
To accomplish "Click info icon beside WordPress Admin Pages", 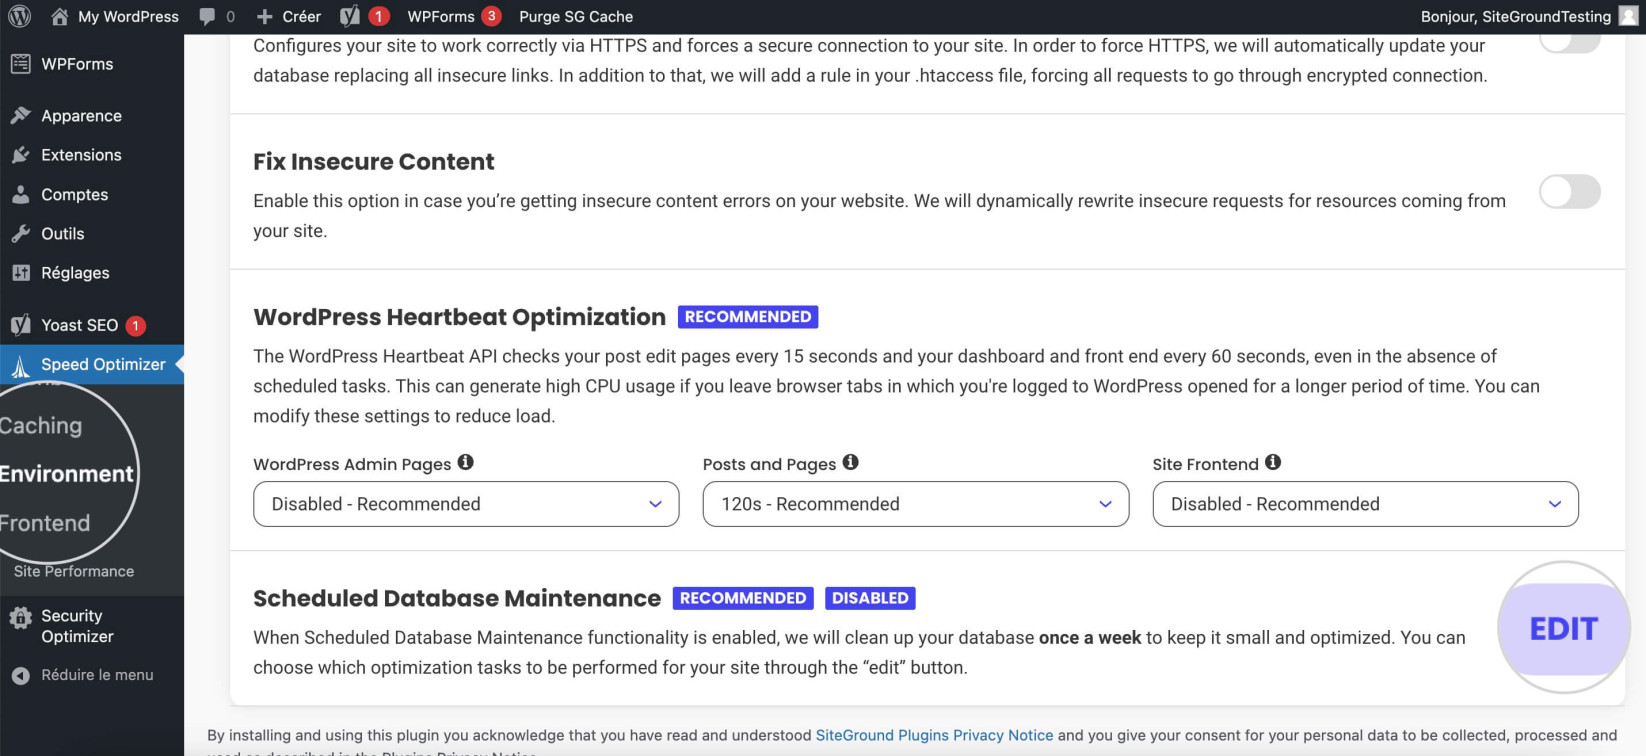I will 466,462.
